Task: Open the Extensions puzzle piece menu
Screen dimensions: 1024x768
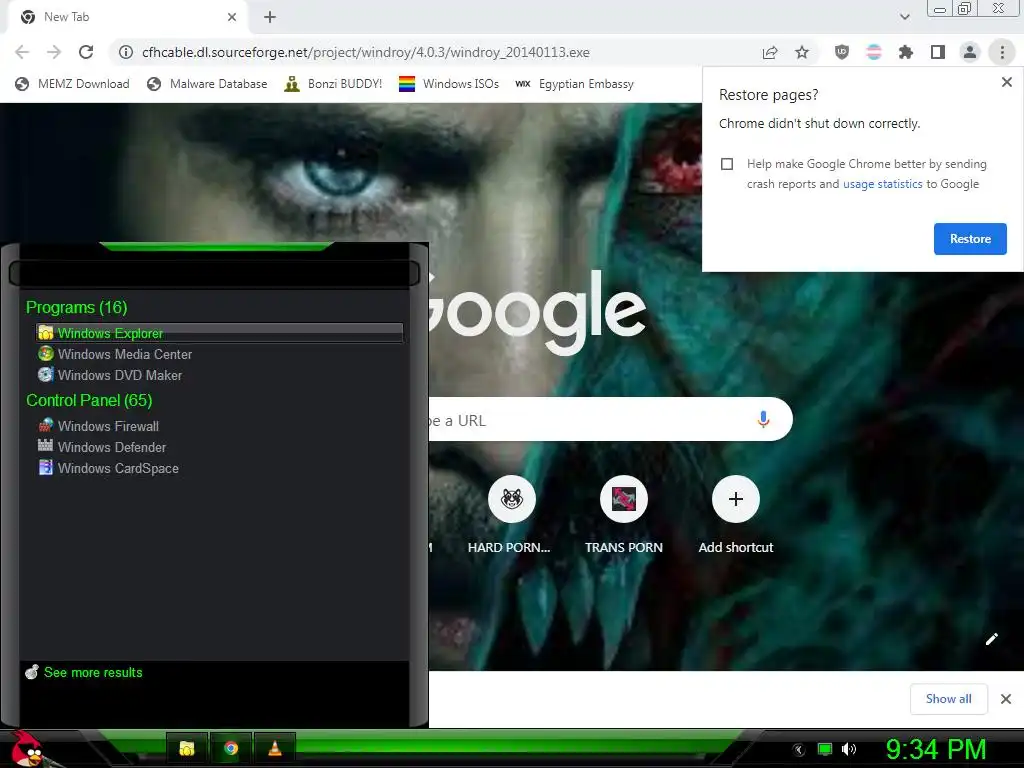Action: pos(906,52)
